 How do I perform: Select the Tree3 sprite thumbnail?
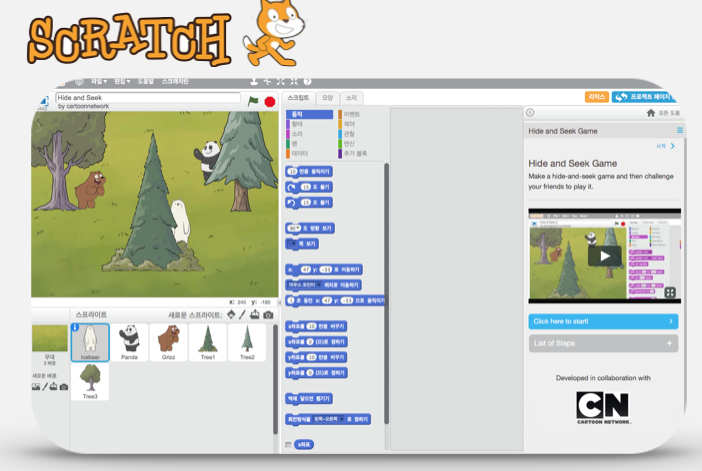click(90, 381)
